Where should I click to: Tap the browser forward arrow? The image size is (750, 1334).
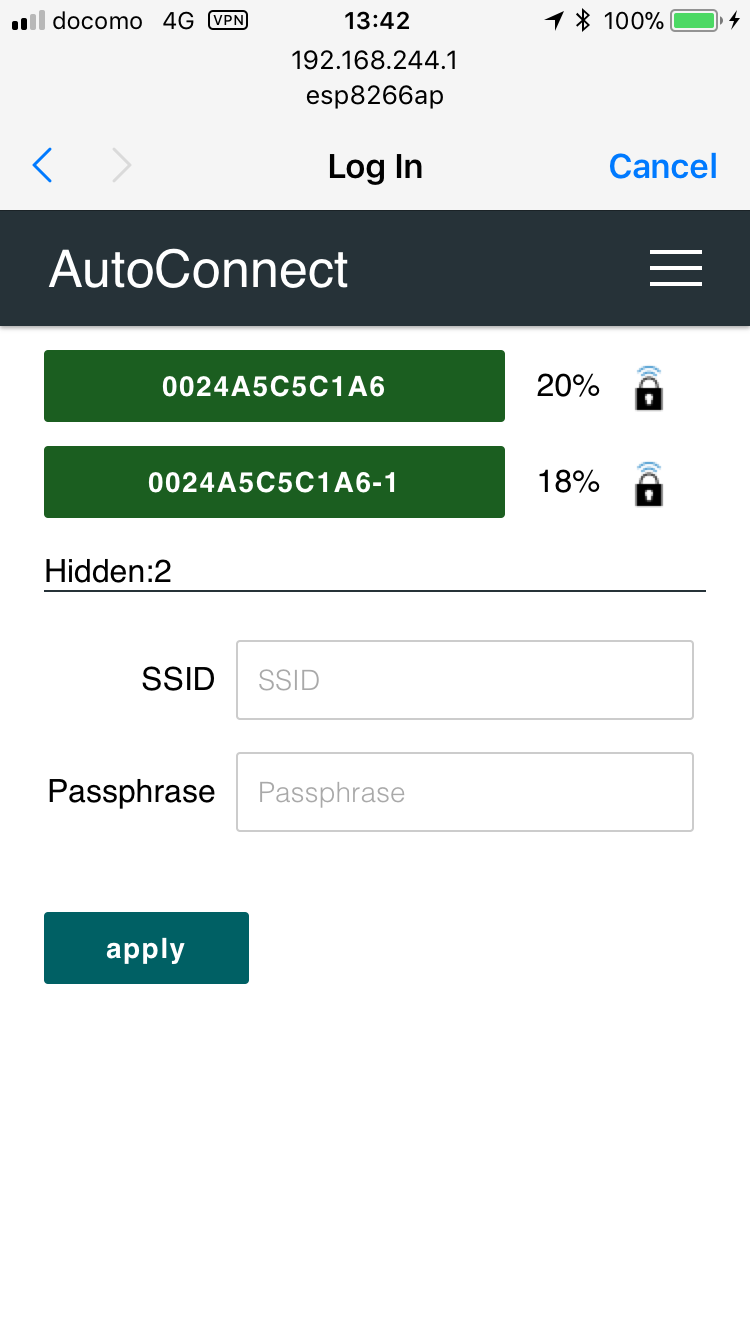(x=122, y=166)
